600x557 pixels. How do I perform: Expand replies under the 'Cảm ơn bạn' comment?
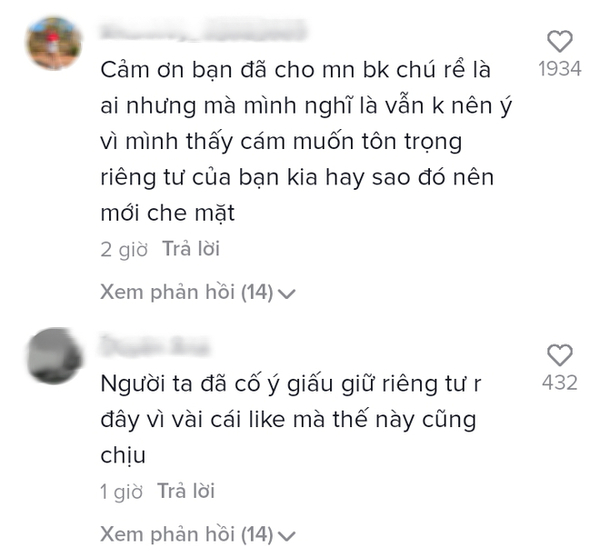197,293
